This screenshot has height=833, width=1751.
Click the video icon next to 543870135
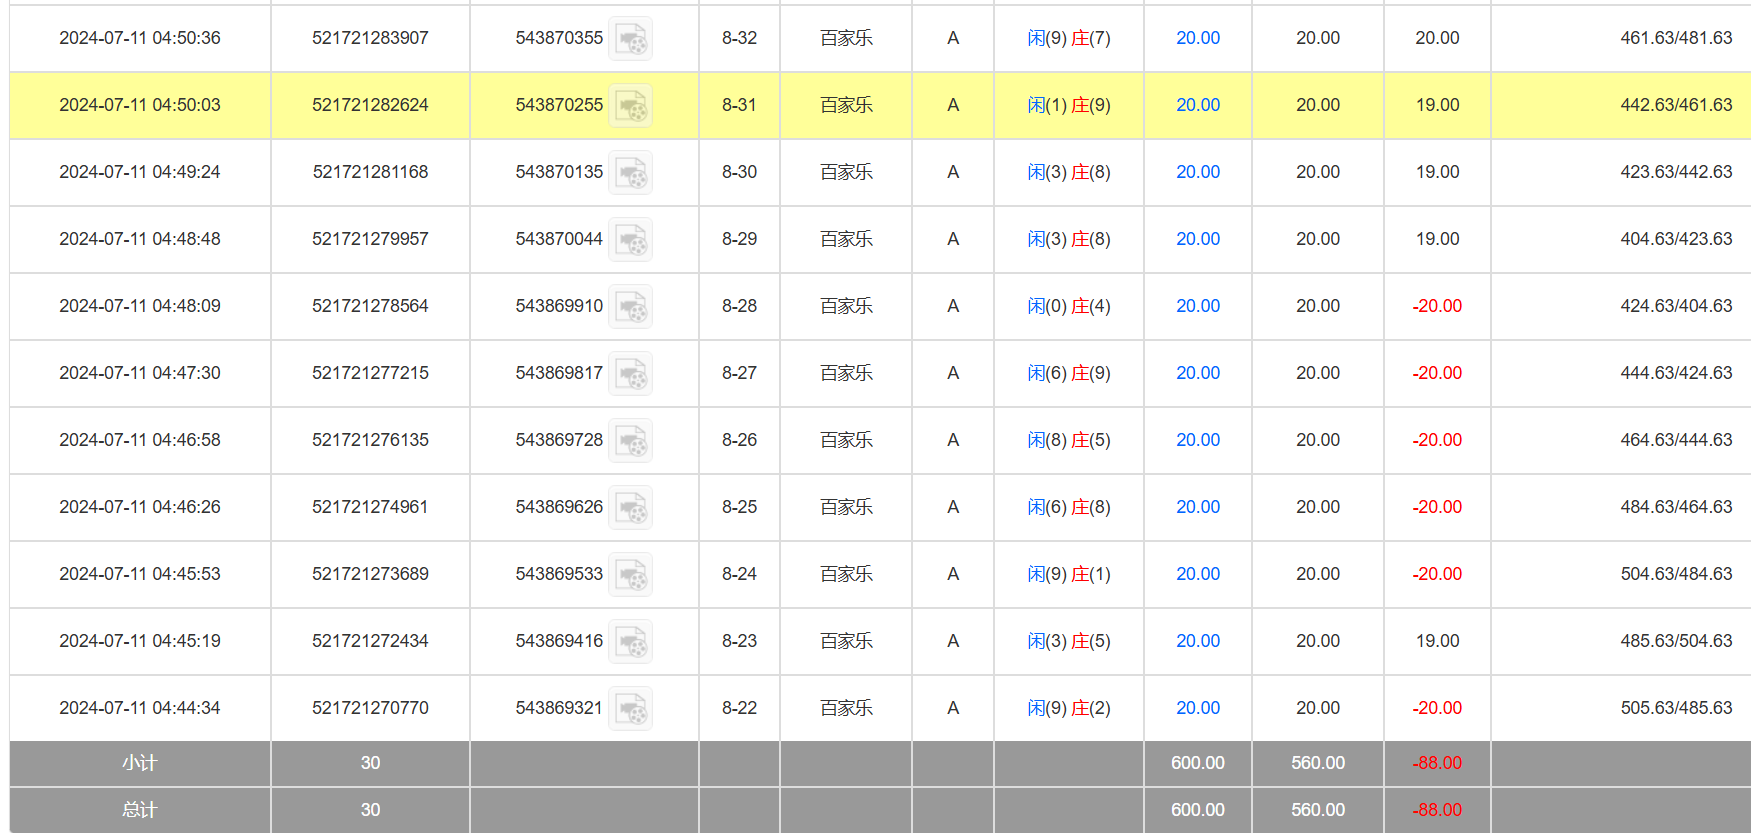pyautogui.click(x=631, y=173)
